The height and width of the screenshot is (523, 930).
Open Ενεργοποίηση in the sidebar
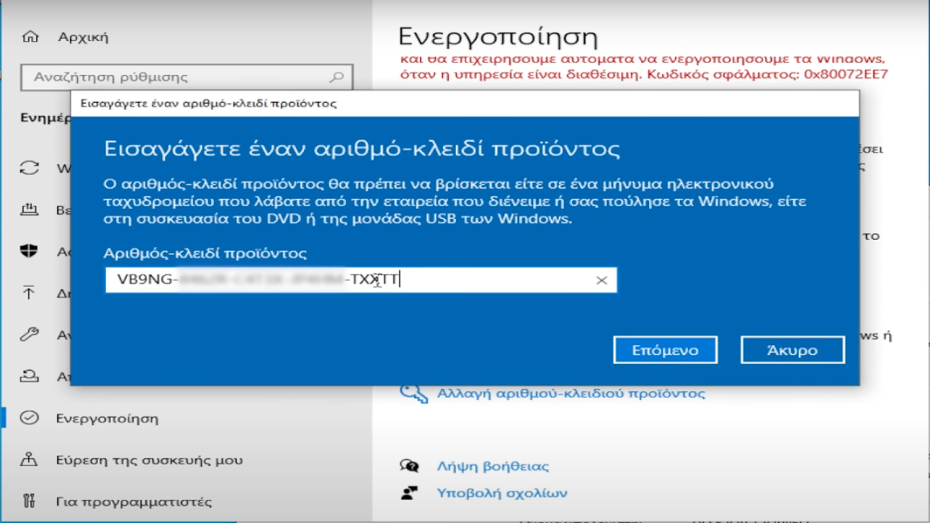(x=107, y=418)
